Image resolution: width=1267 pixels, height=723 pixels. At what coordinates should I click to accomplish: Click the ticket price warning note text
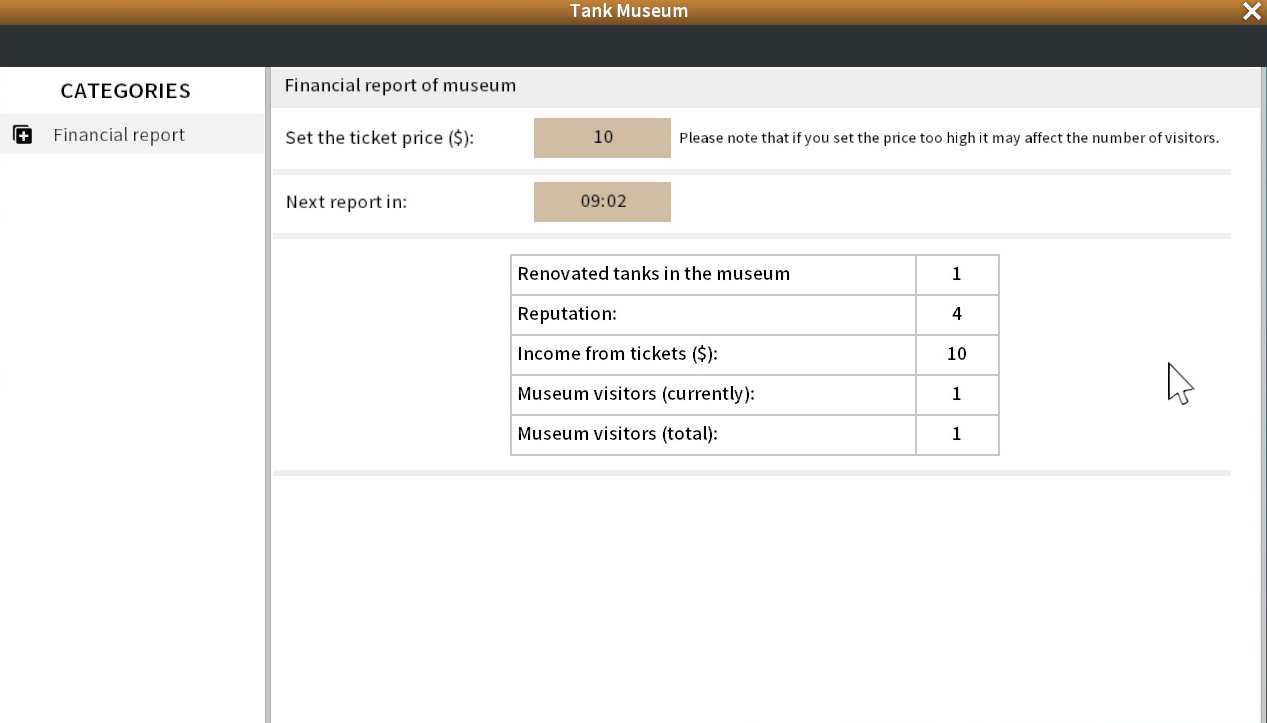tap(949, 138)
